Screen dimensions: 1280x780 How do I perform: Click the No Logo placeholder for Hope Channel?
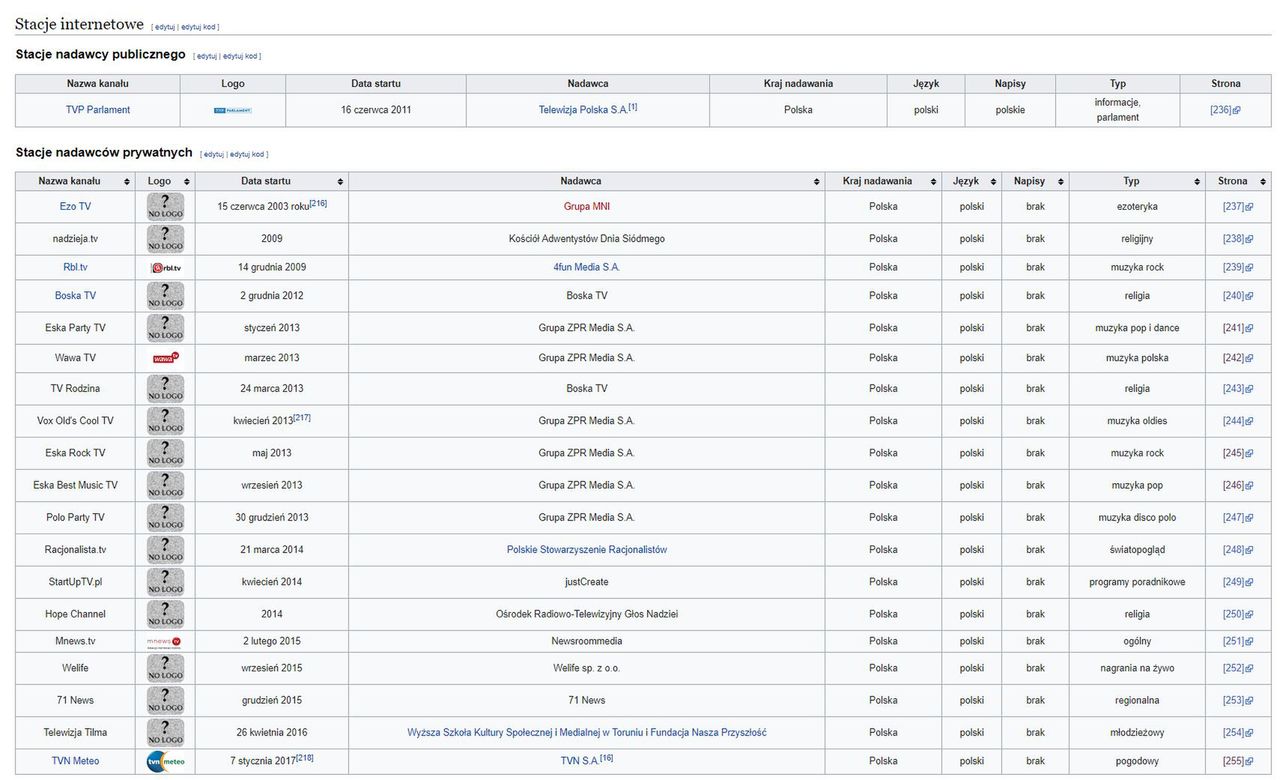(x=165, y=614)
